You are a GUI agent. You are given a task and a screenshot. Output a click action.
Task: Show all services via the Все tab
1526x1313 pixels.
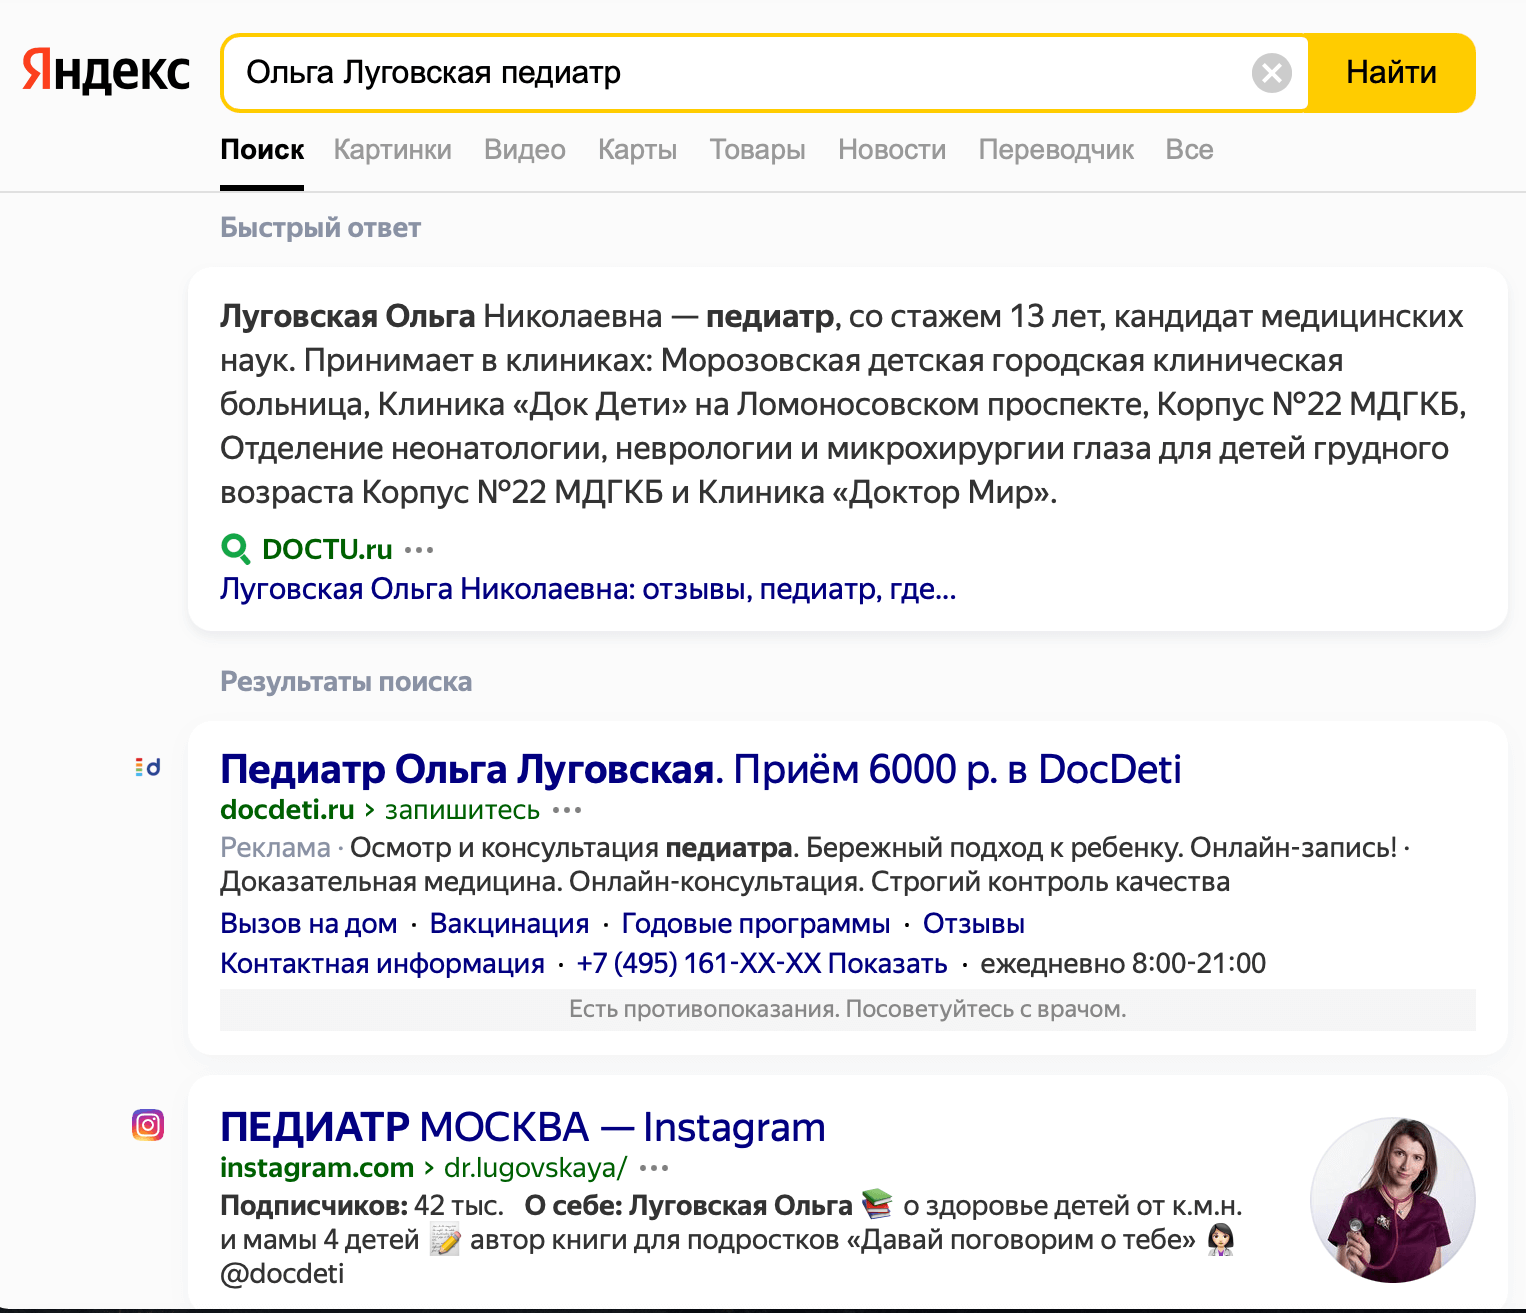(x=1189, y=150)
